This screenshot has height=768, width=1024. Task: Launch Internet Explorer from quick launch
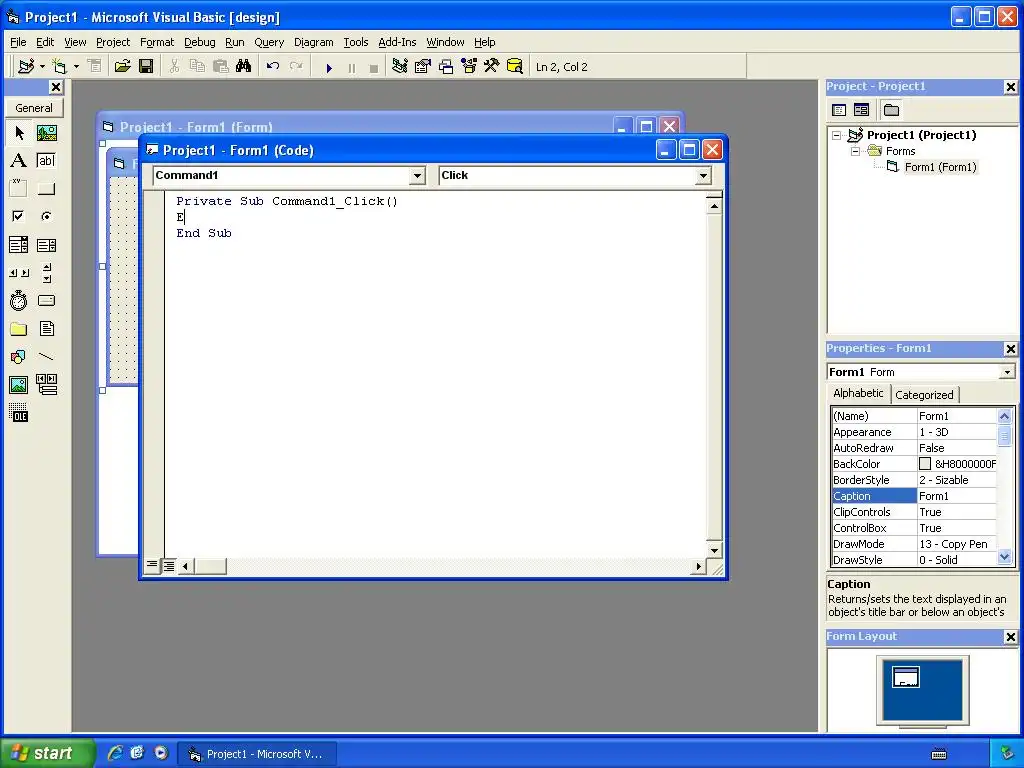pos(115,753)
